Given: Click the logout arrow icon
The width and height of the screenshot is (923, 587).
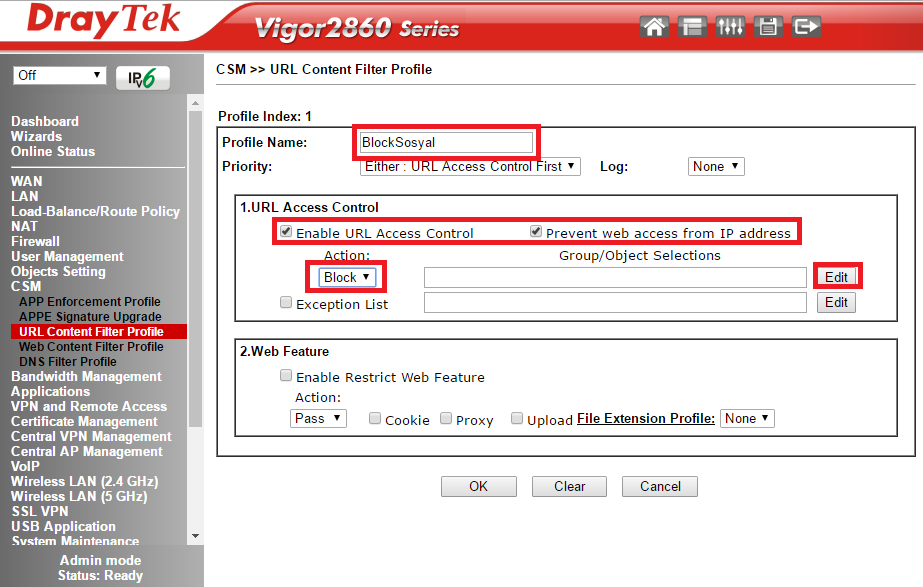Looking at the screenshot, I should coord(806,27).
